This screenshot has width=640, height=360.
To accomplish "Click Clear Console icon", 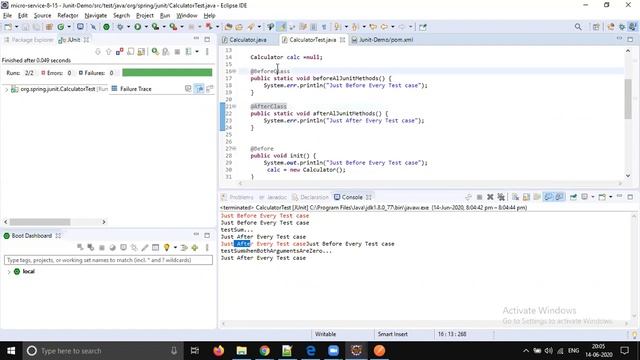I will tap(516, 197).
